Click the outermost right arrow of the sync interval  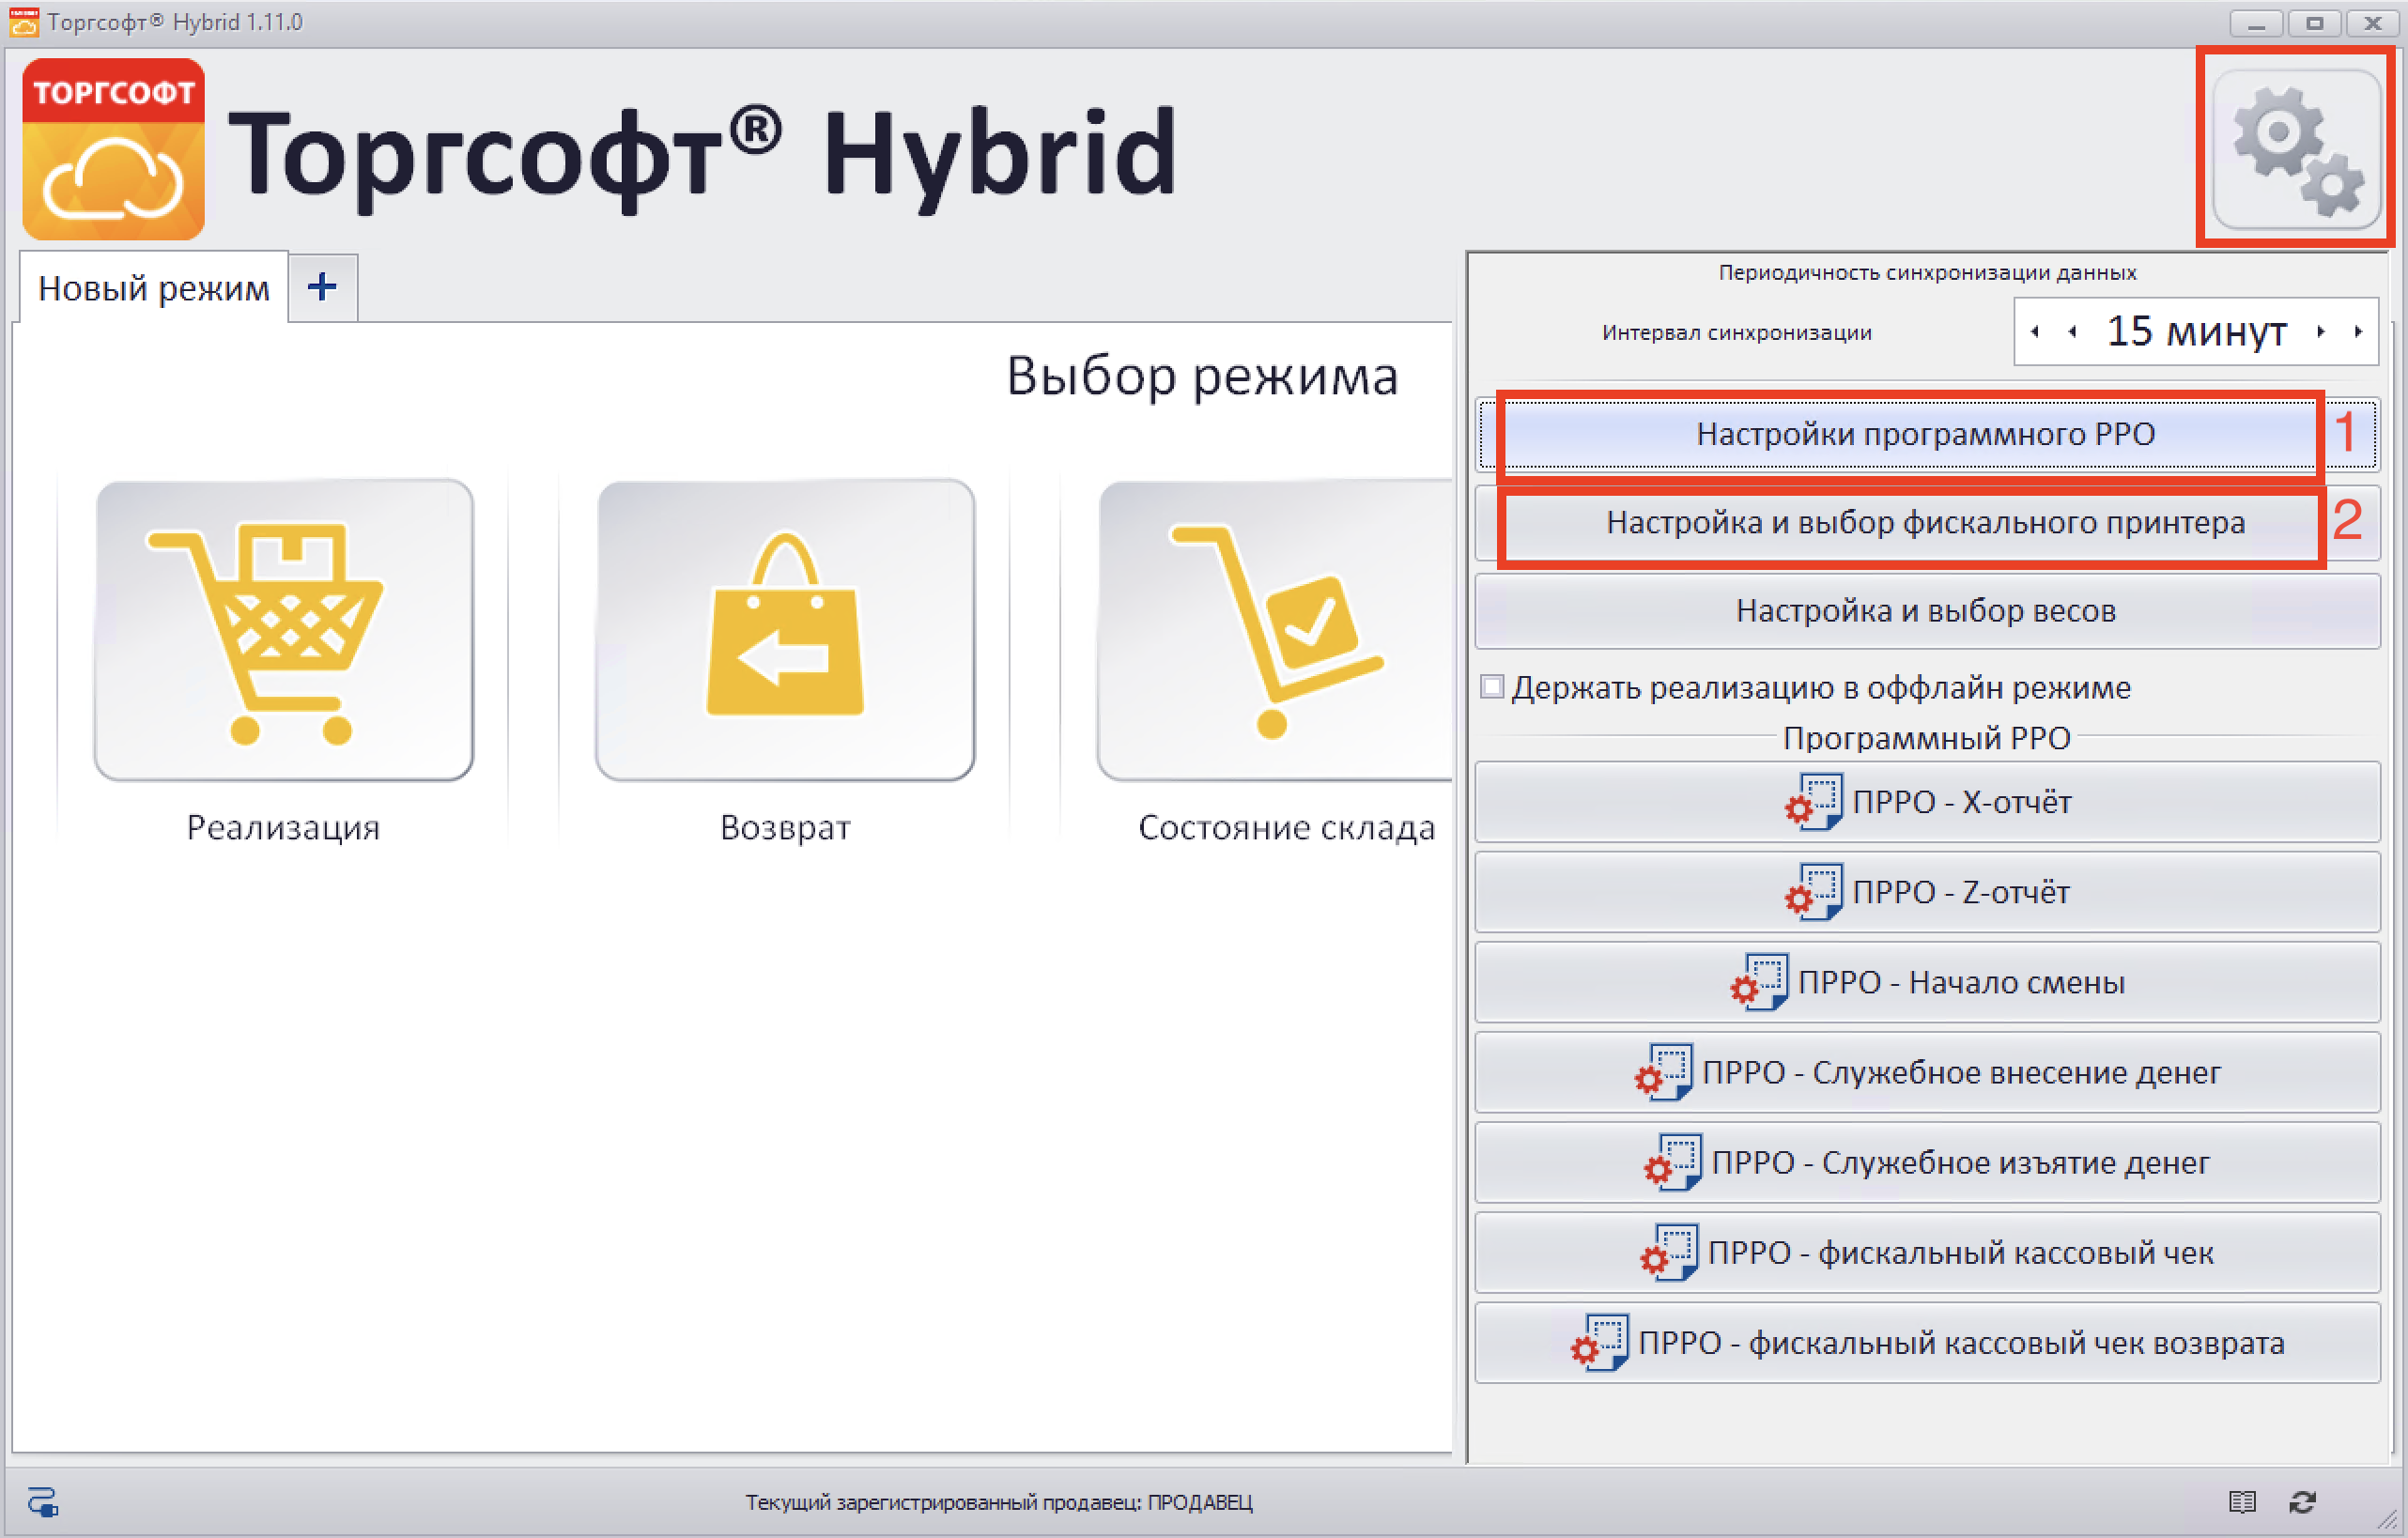coord(2358,331)
